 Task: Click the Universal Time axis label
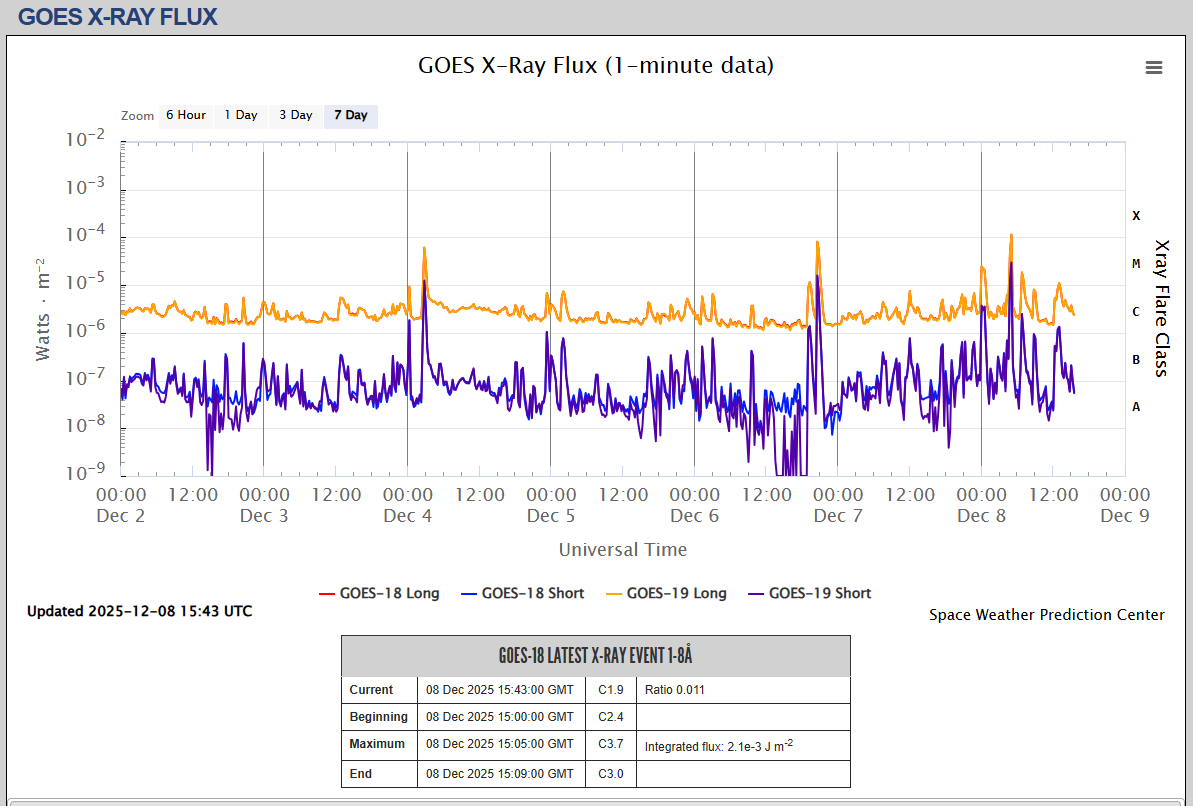tap(622, 550)
